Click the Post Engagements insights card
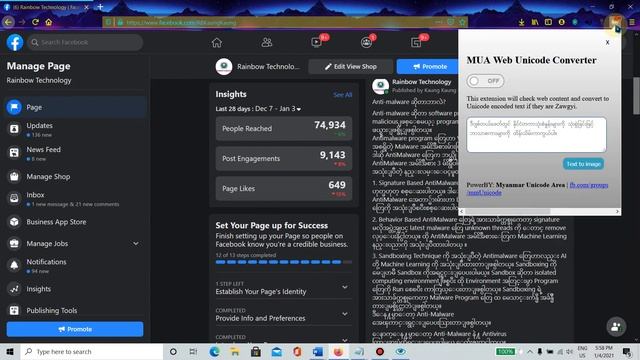640x360 pixels. 284,158
